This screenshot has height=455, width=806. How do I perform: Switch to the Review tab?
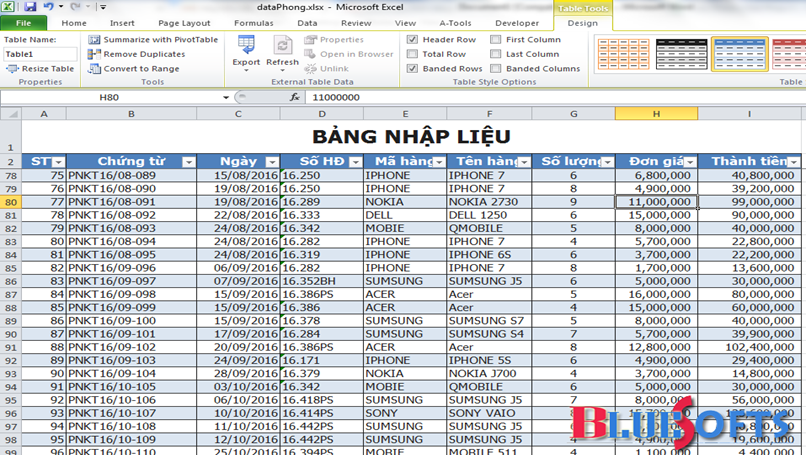pos(356,23)
